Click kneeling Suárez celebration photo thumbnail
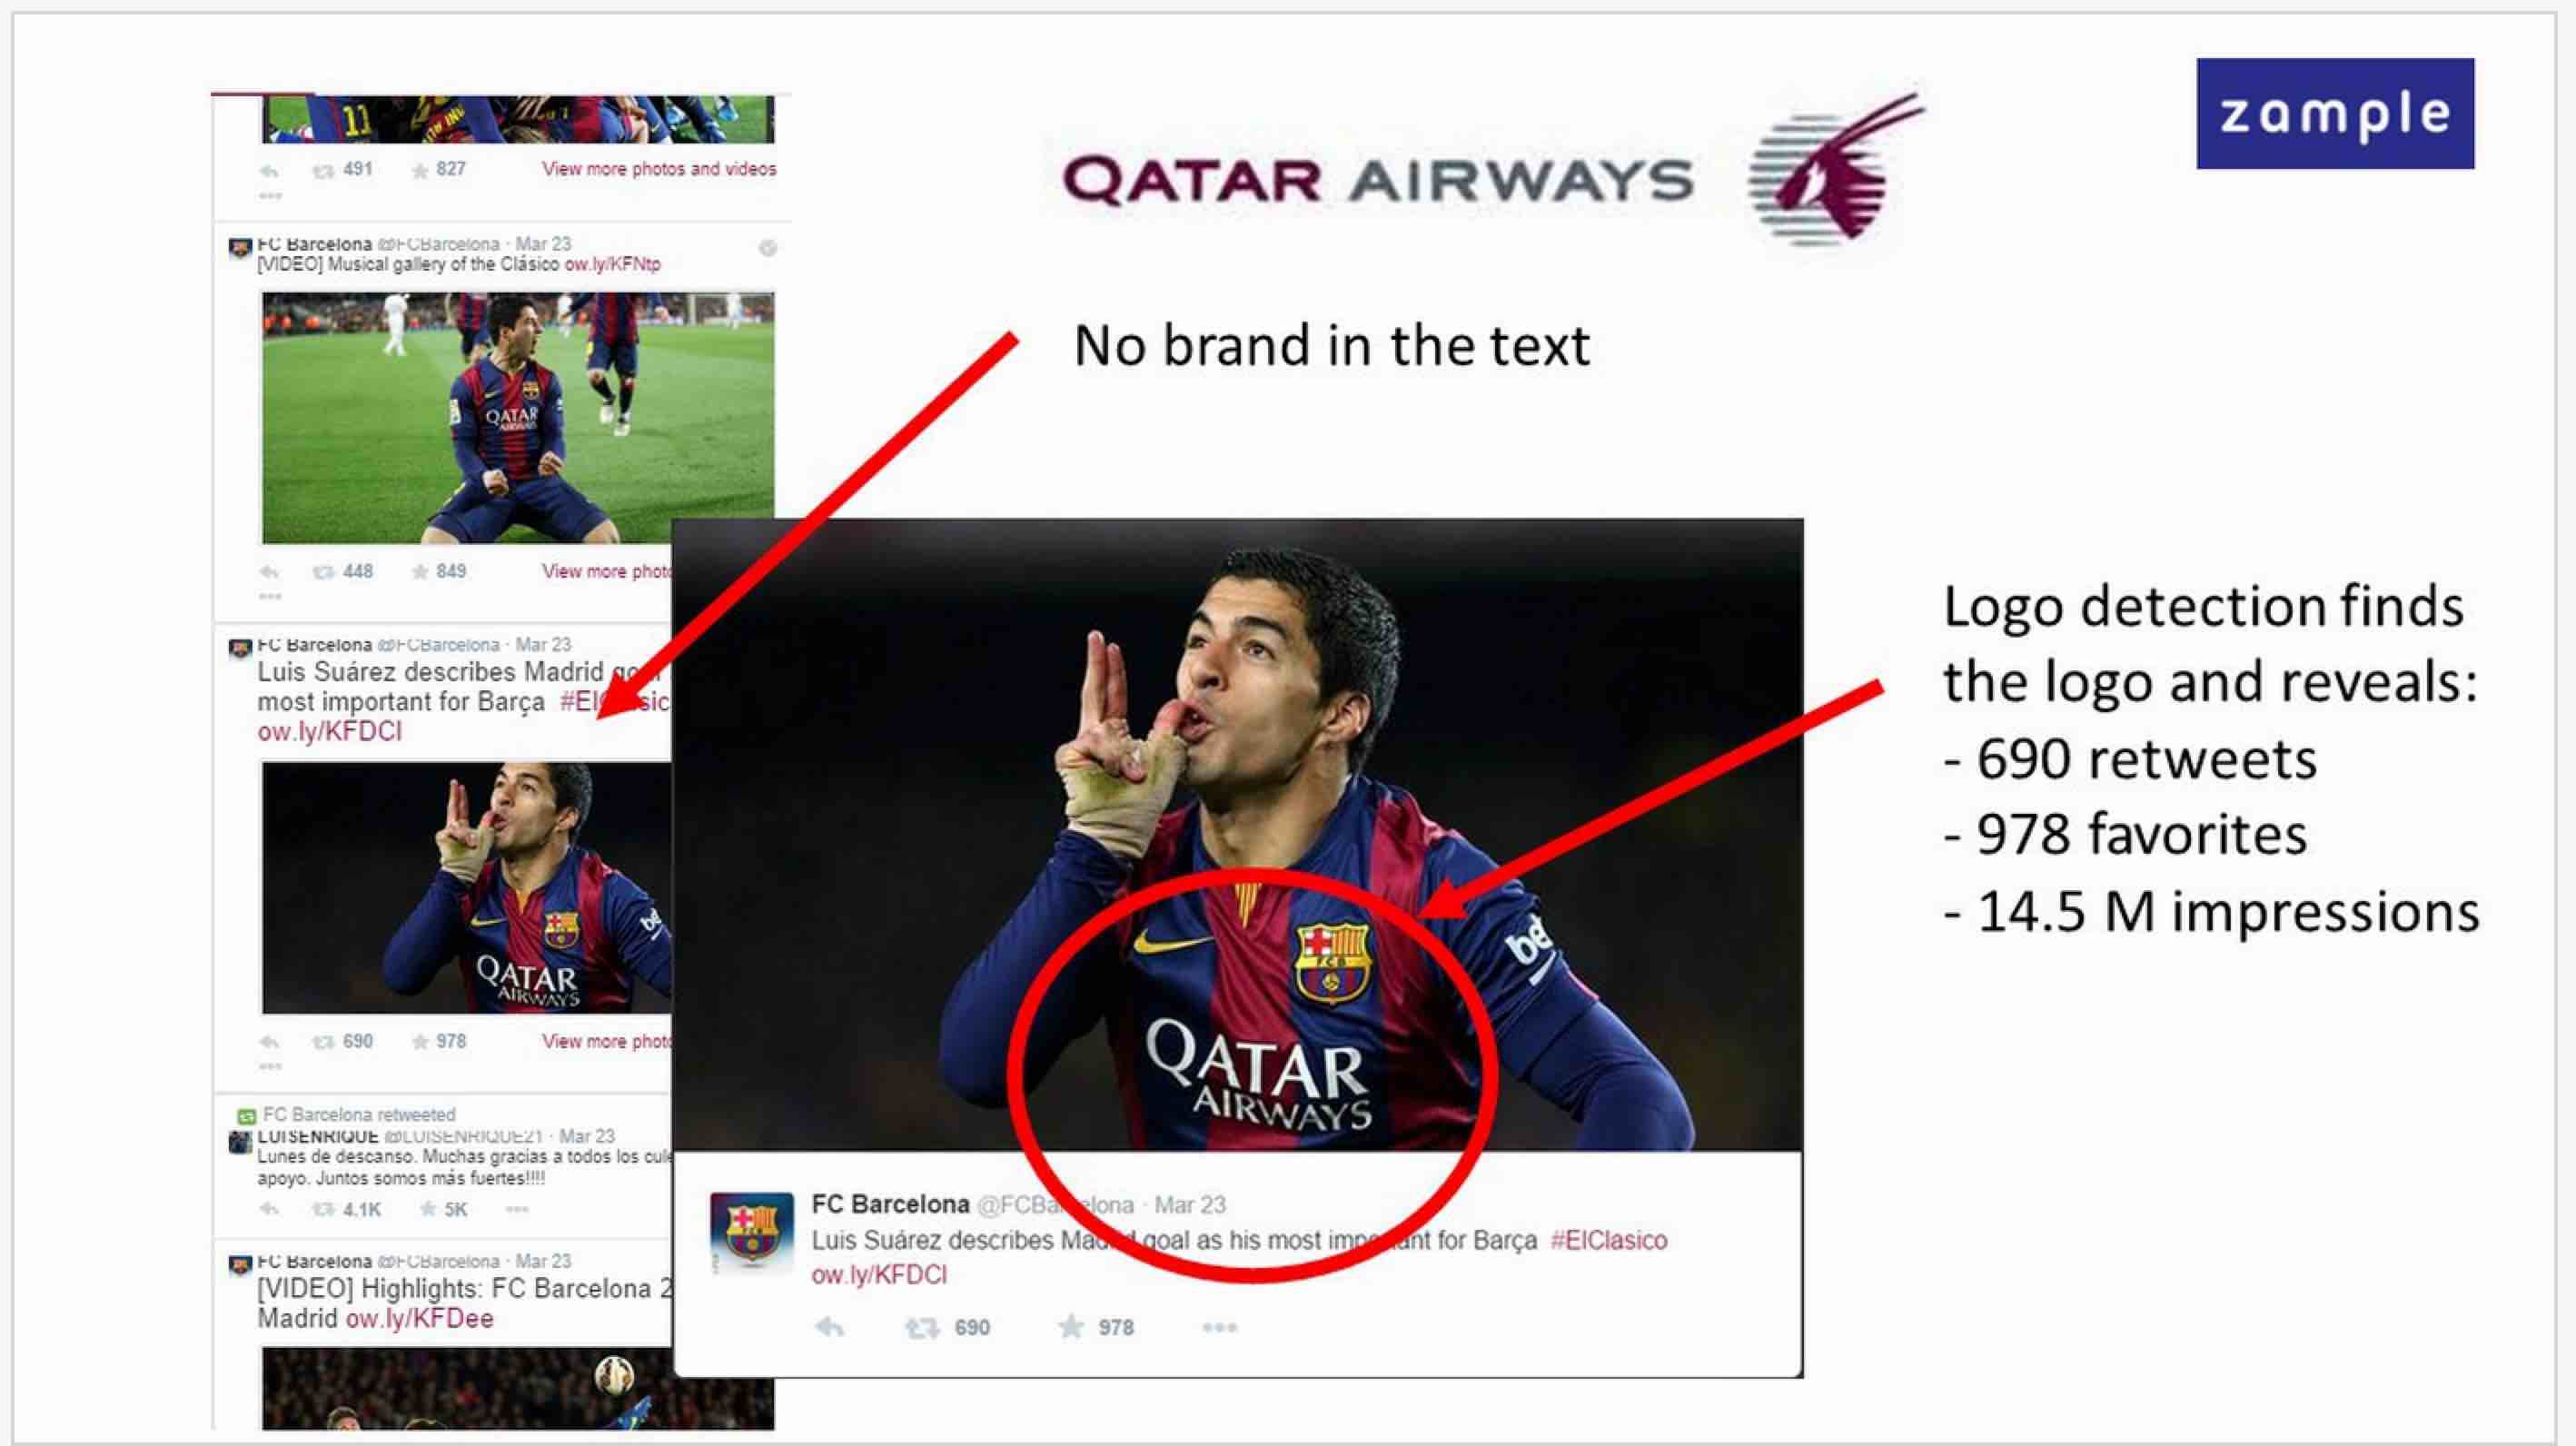The width and height of the screenshot is (2576, 1446). click(x=518, y=418)
